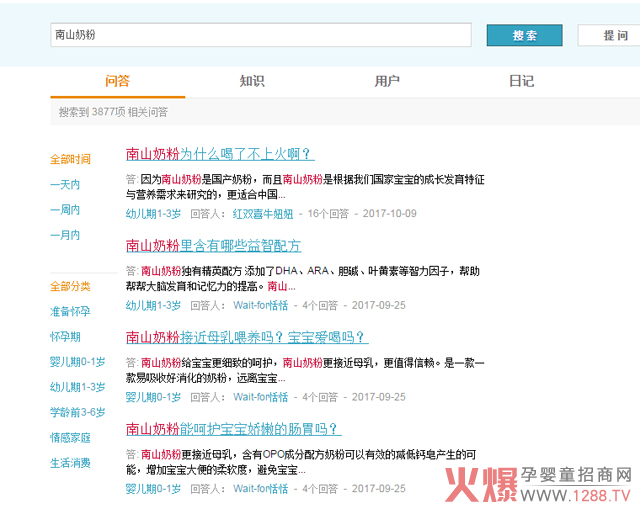Viewport: 640px width, 509px height.
Task: Click the answer snippet starting 南山奶粉更接近母乳，含有OPO
Action: (301, 462)
